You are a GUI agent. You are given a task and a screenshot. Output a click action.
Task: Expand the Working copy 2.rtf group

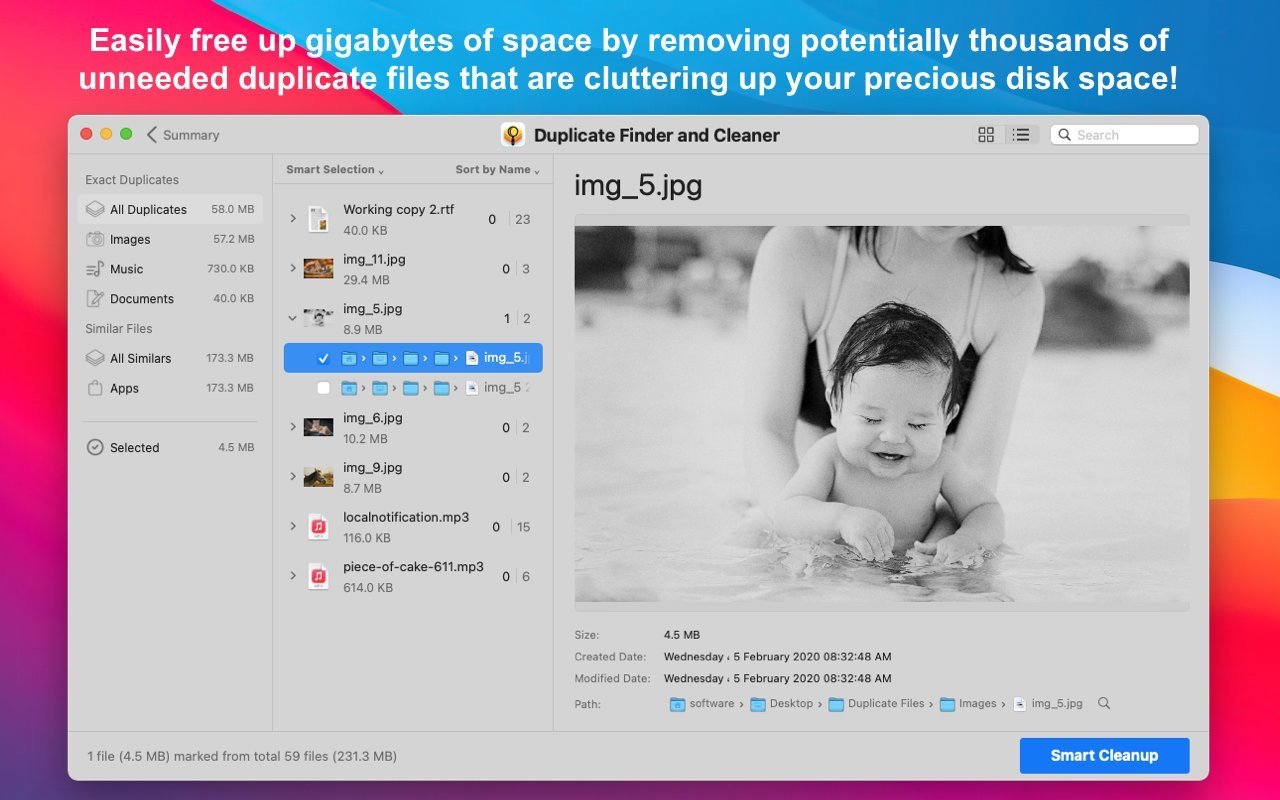pyautogui.click(x=293, y=219)
